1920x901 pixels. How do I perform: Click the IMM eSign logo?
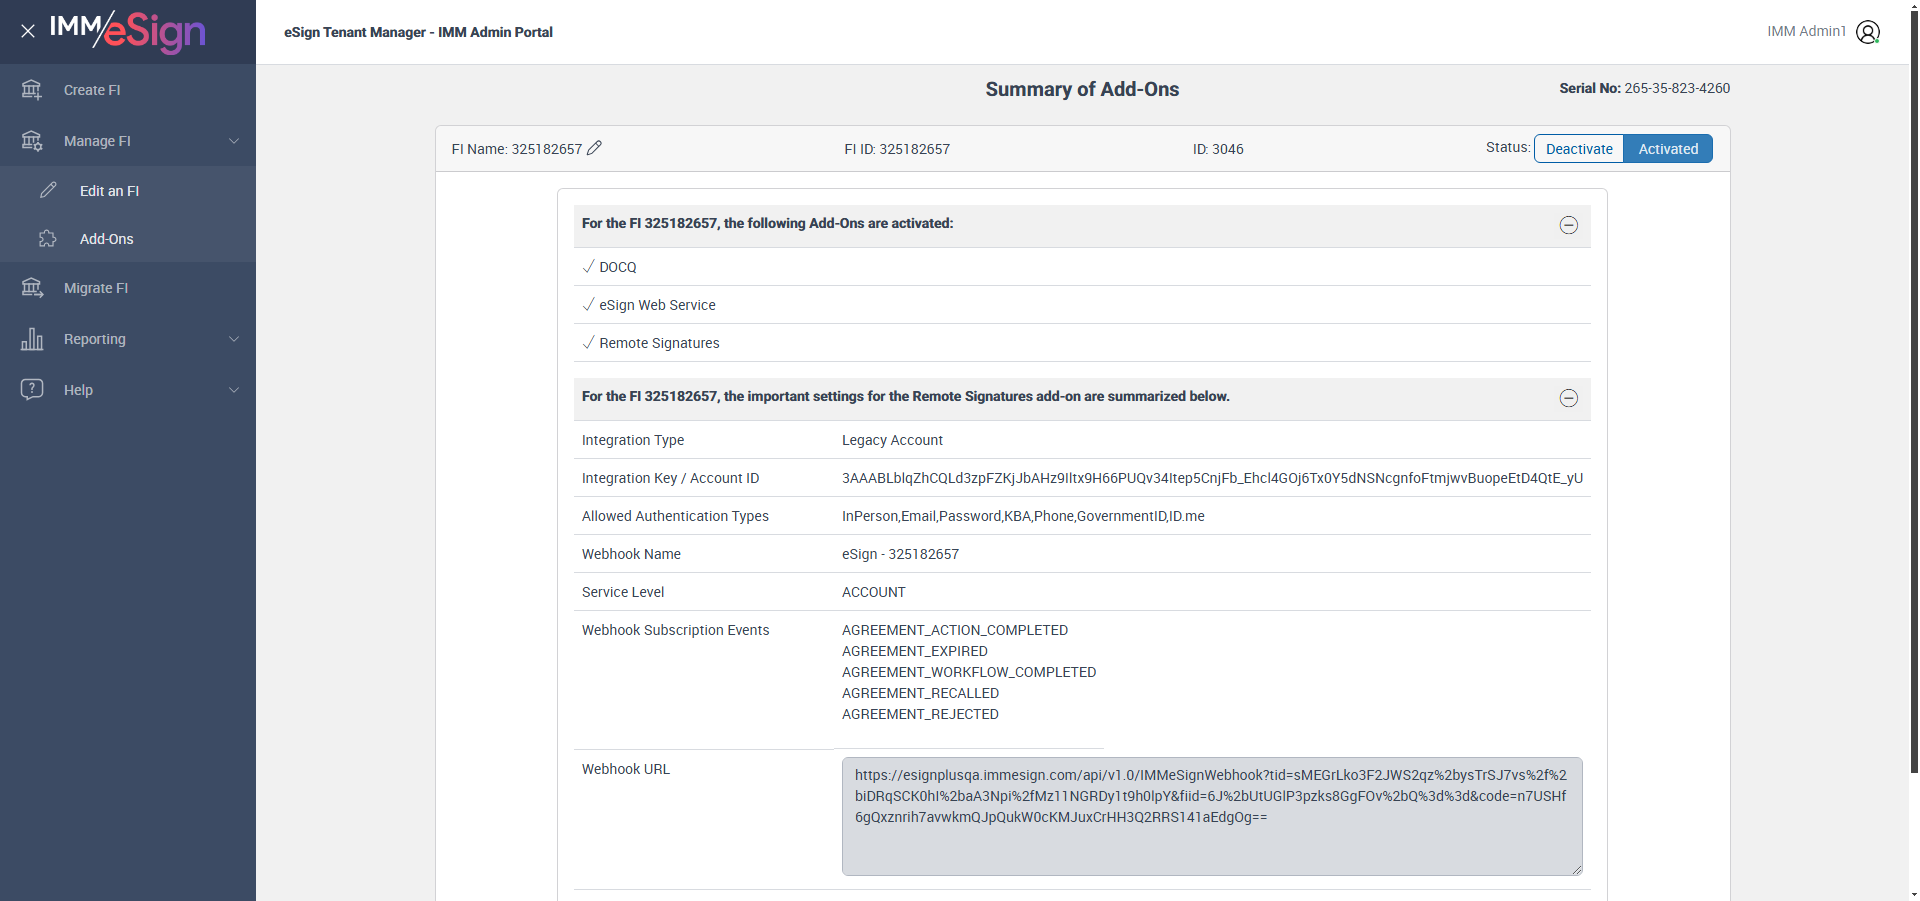(128, 31)
